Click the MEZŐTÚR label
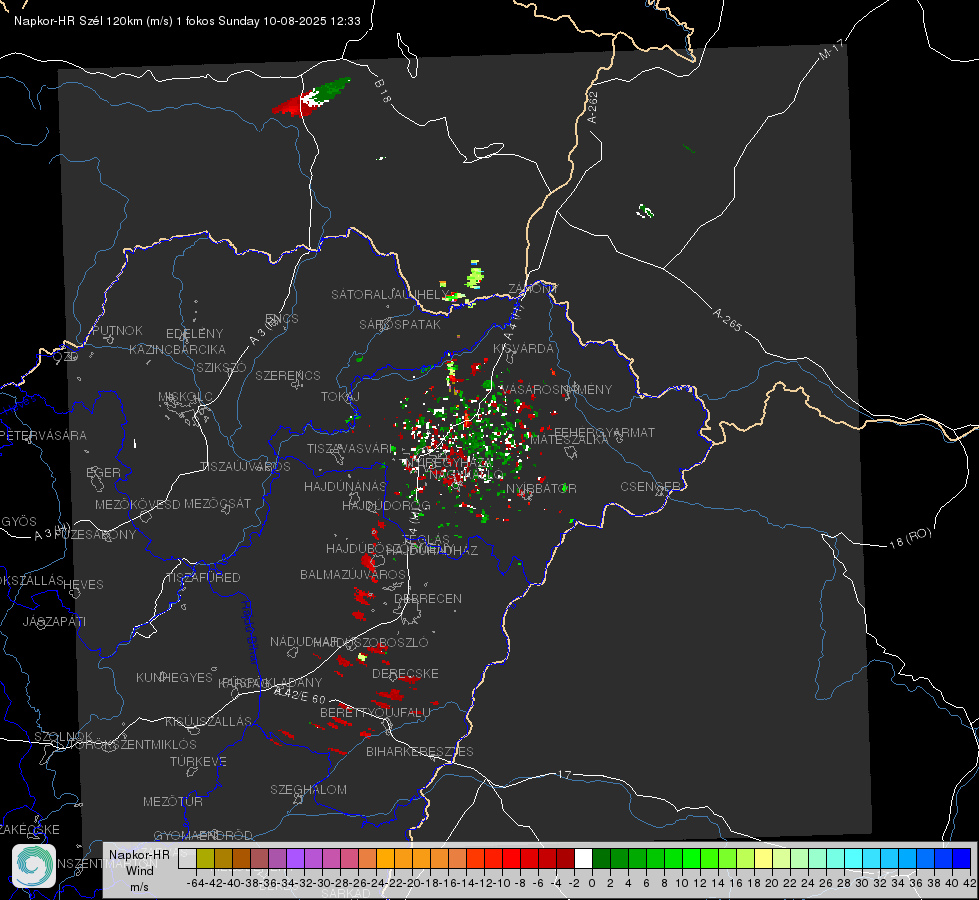The width and height of the screenshot is (979, 900). (x=173, y=801)
